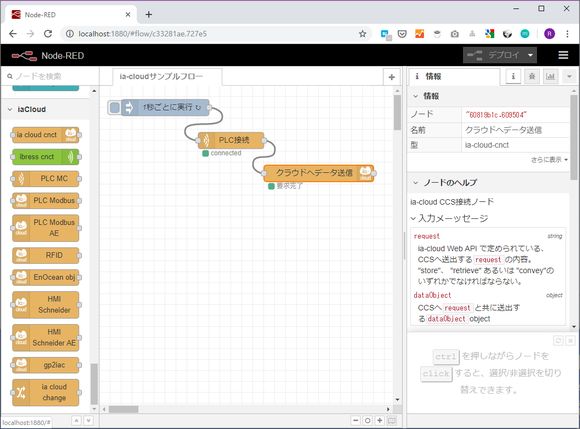Close the Node-RED browser tab
580x429 pixels.
(x=128, y=15)
